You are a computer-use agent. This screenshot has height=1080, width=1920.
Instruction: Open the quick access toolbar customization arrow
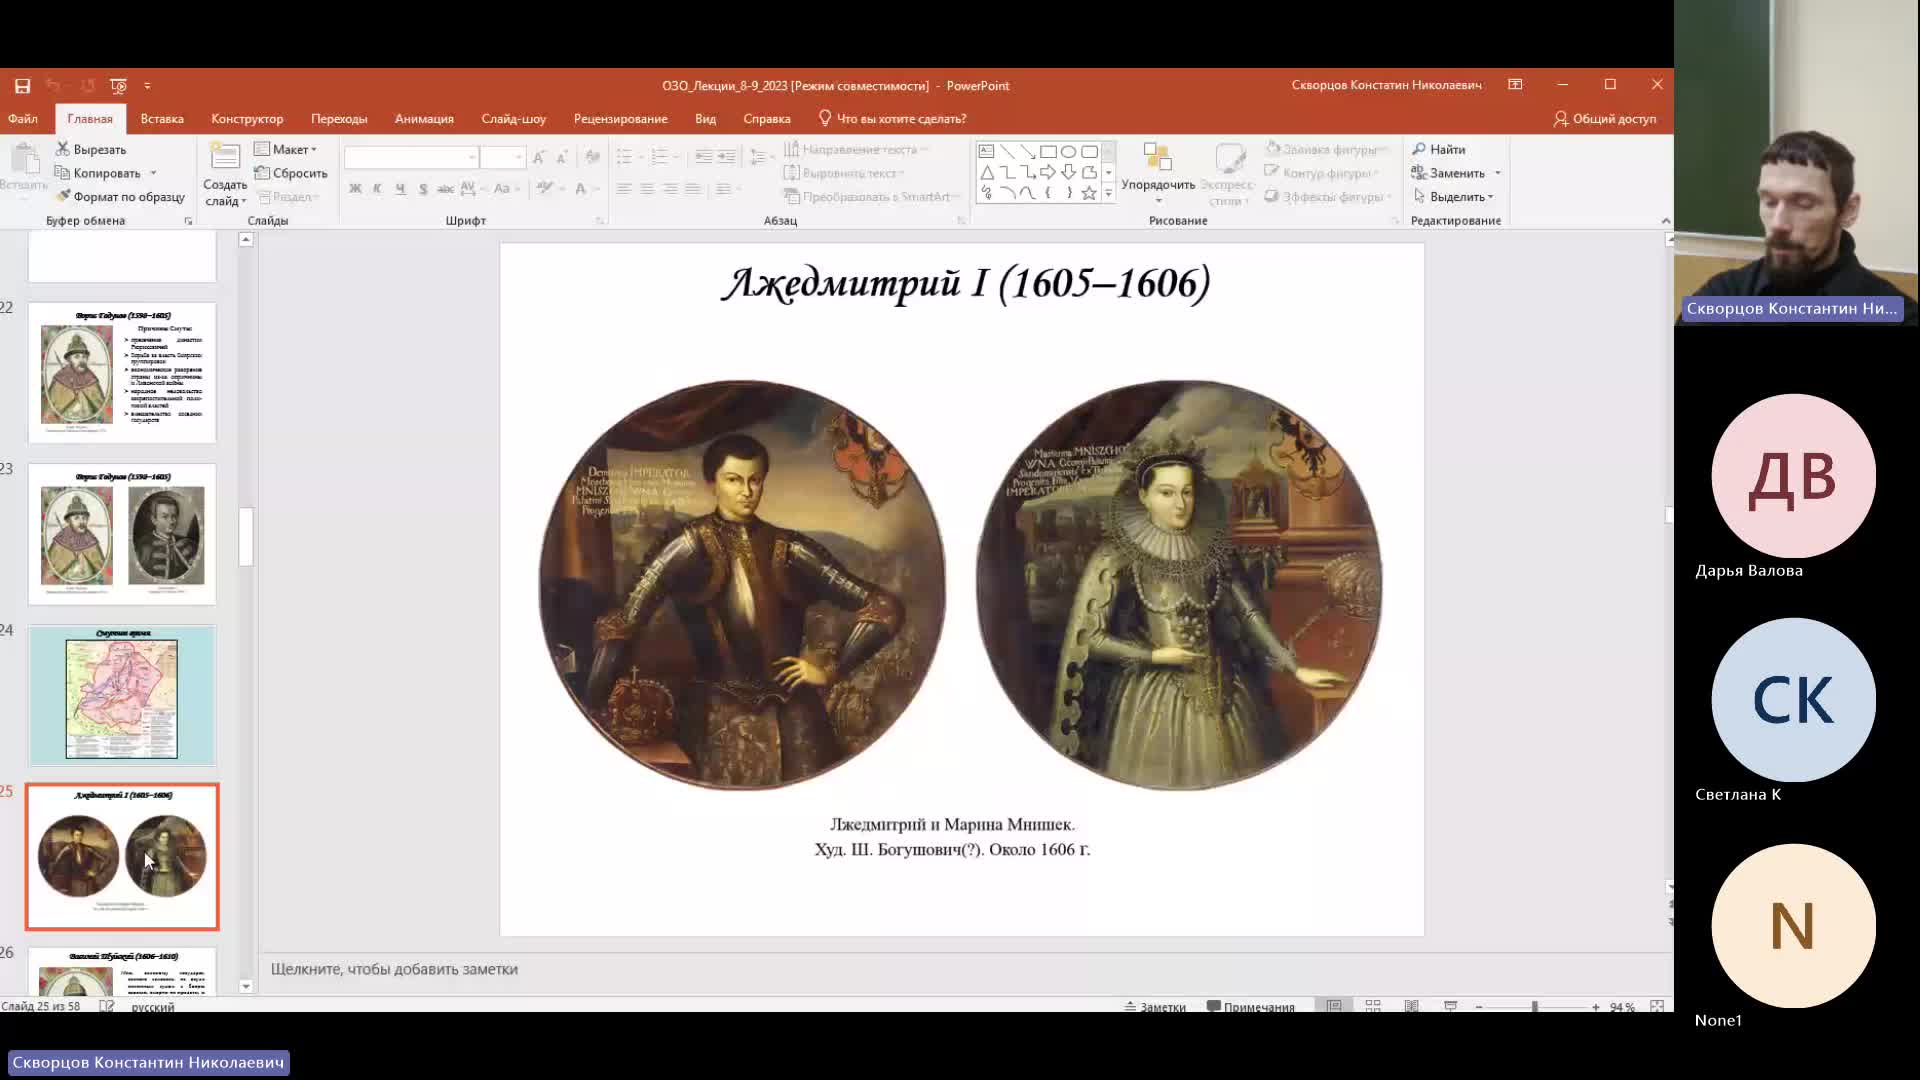147,86
